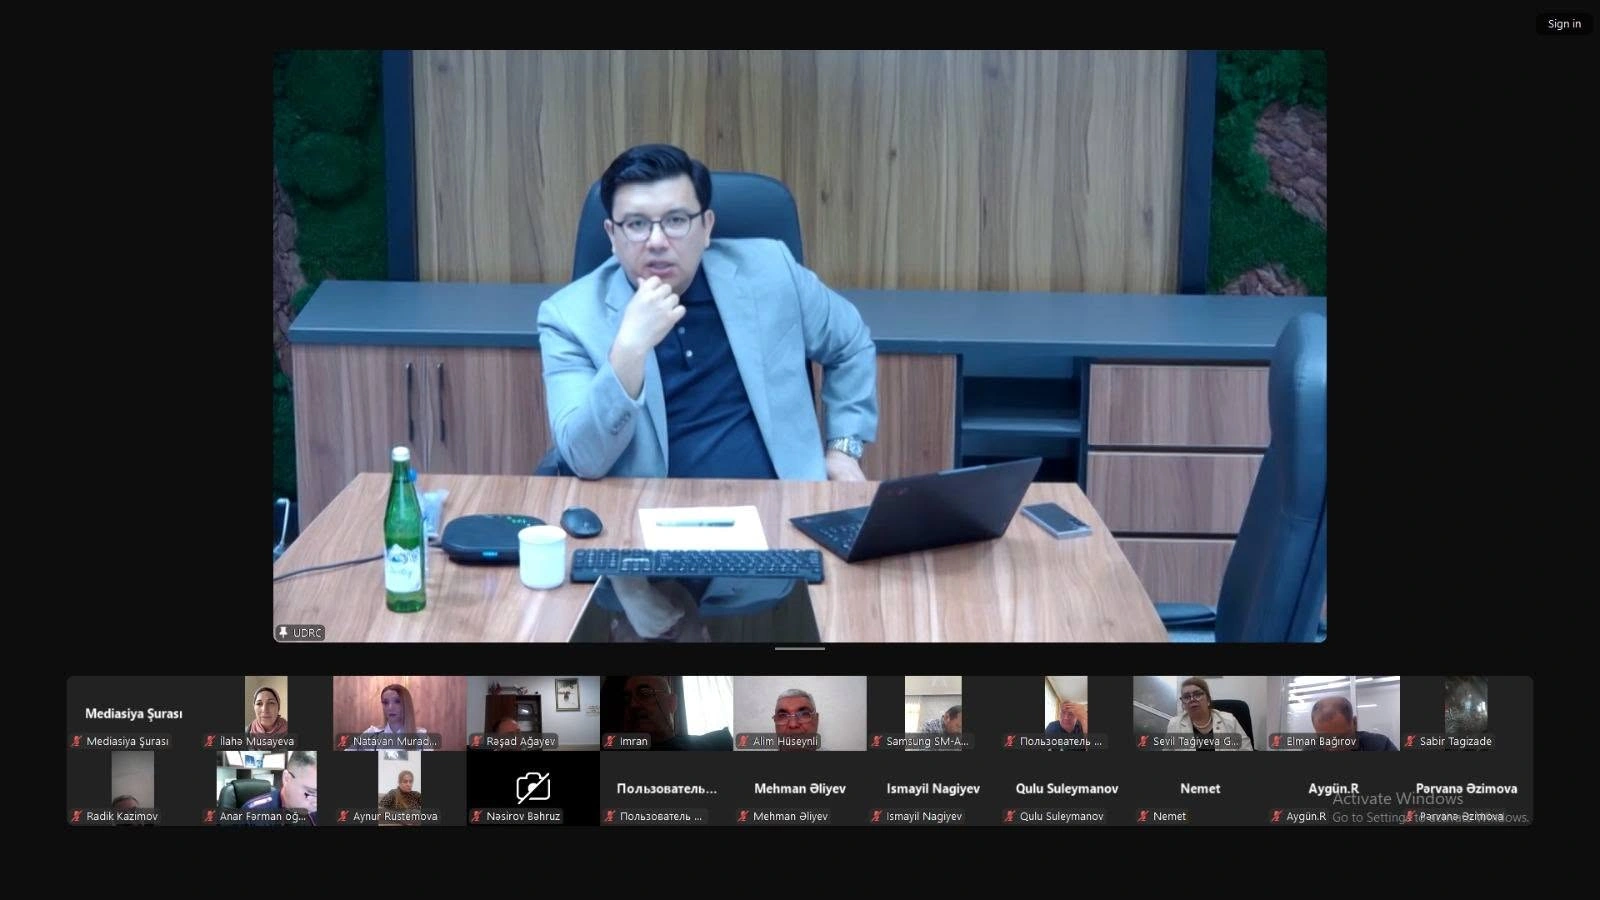Select the UDRC name label on main video
This screenshot has width=1600, height=900.
[307, 633]
